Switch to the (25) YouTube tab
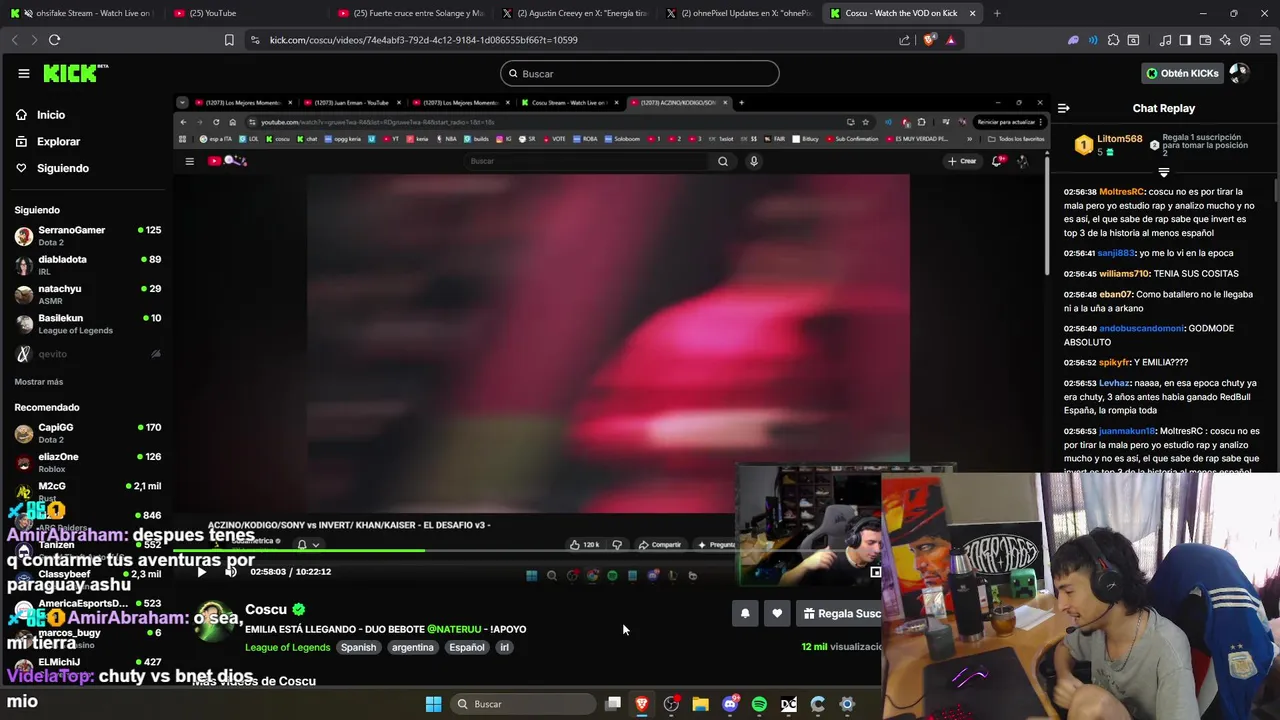 click(245, 13)
